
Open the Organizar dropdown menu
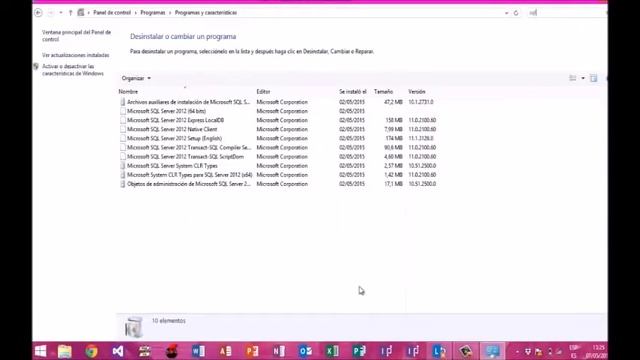[x=136, y=78]
